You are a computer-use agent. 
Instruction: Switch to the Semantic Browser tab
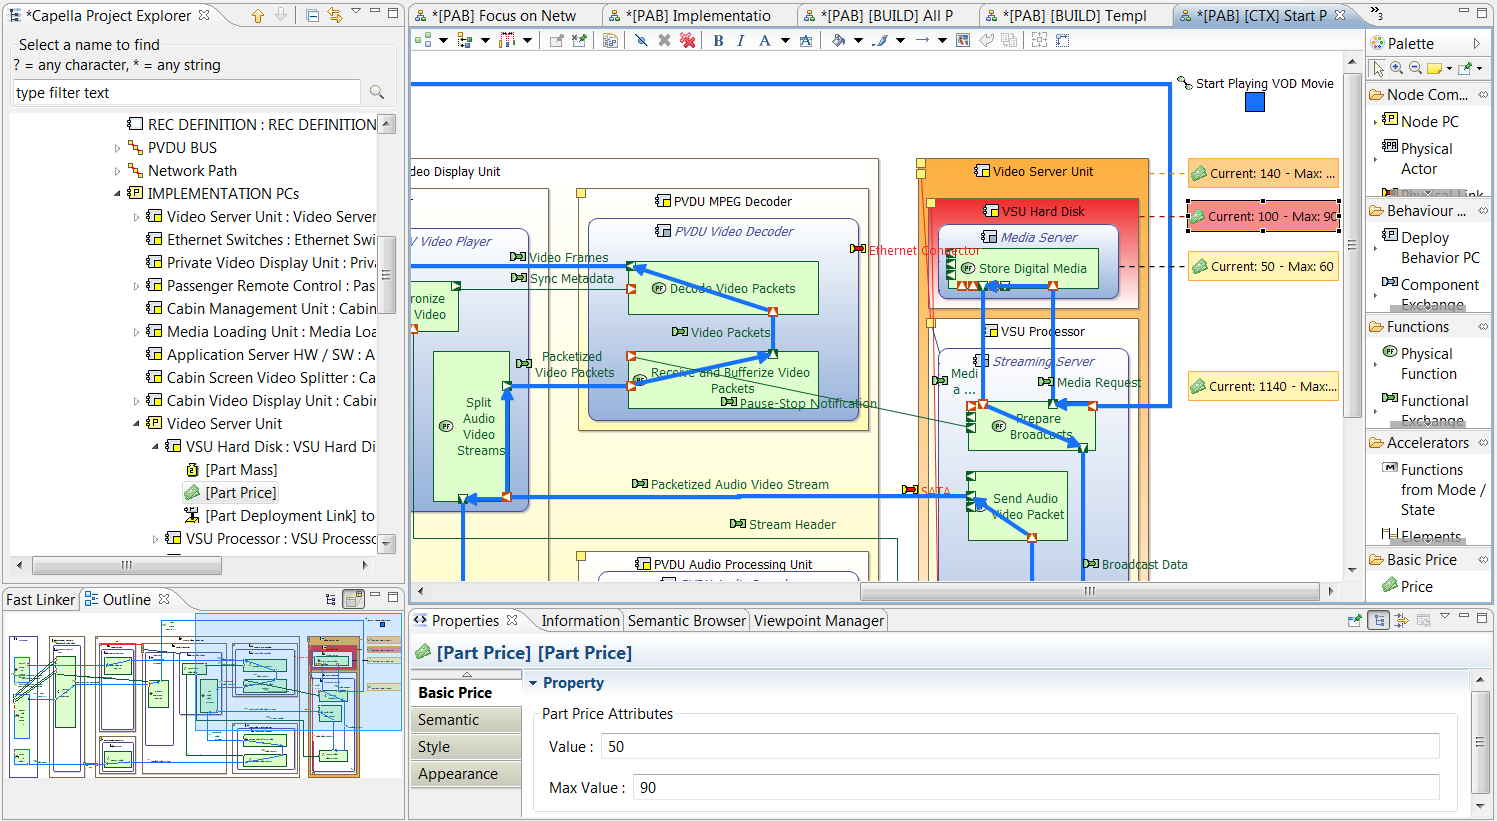686,621
